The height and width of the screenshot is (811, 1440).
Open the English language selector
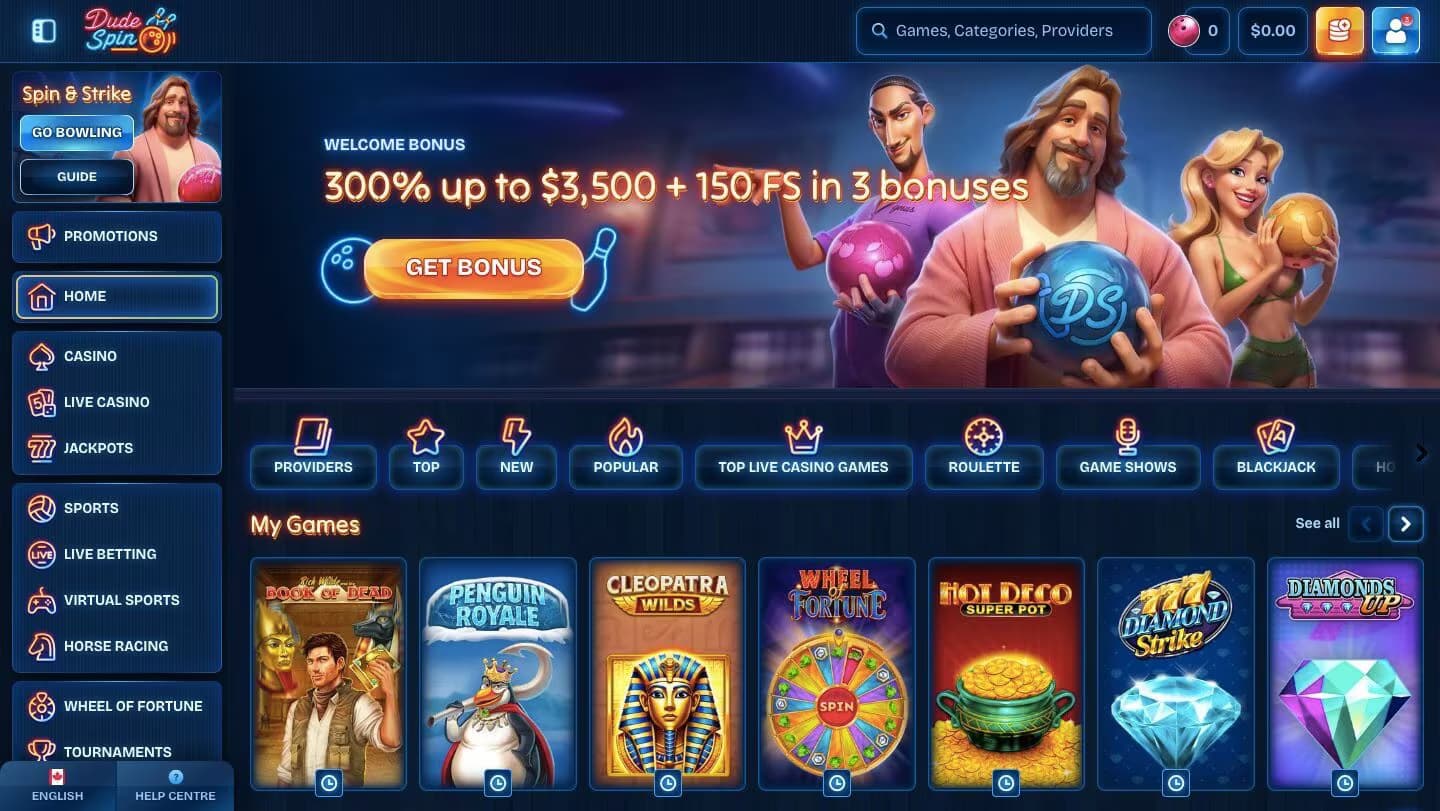[58, 786]
